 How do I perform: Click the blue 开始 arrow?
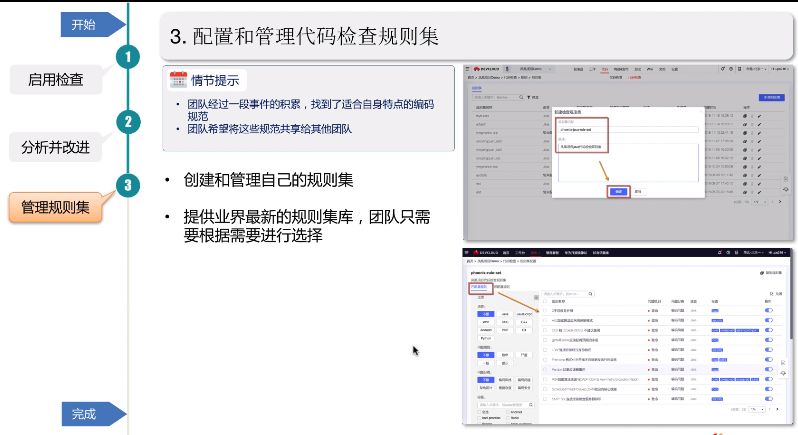(93, 24)
